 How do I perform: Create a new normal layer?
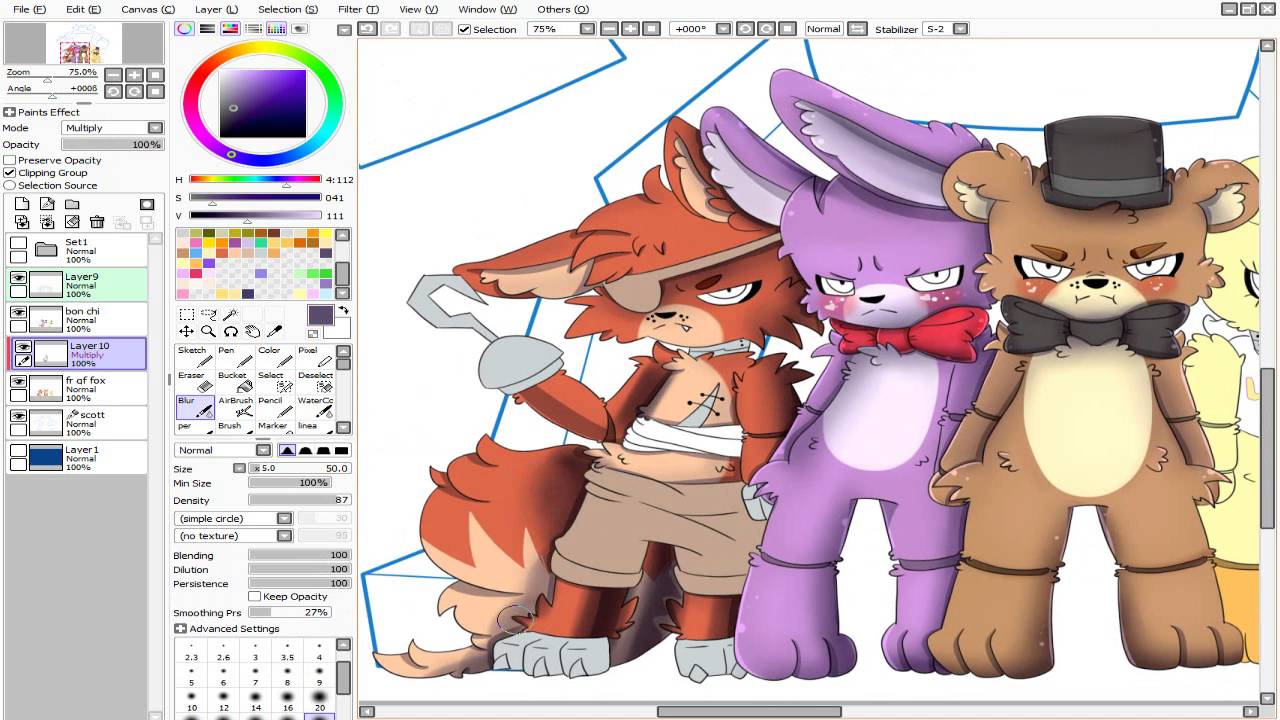coord(22,204)
